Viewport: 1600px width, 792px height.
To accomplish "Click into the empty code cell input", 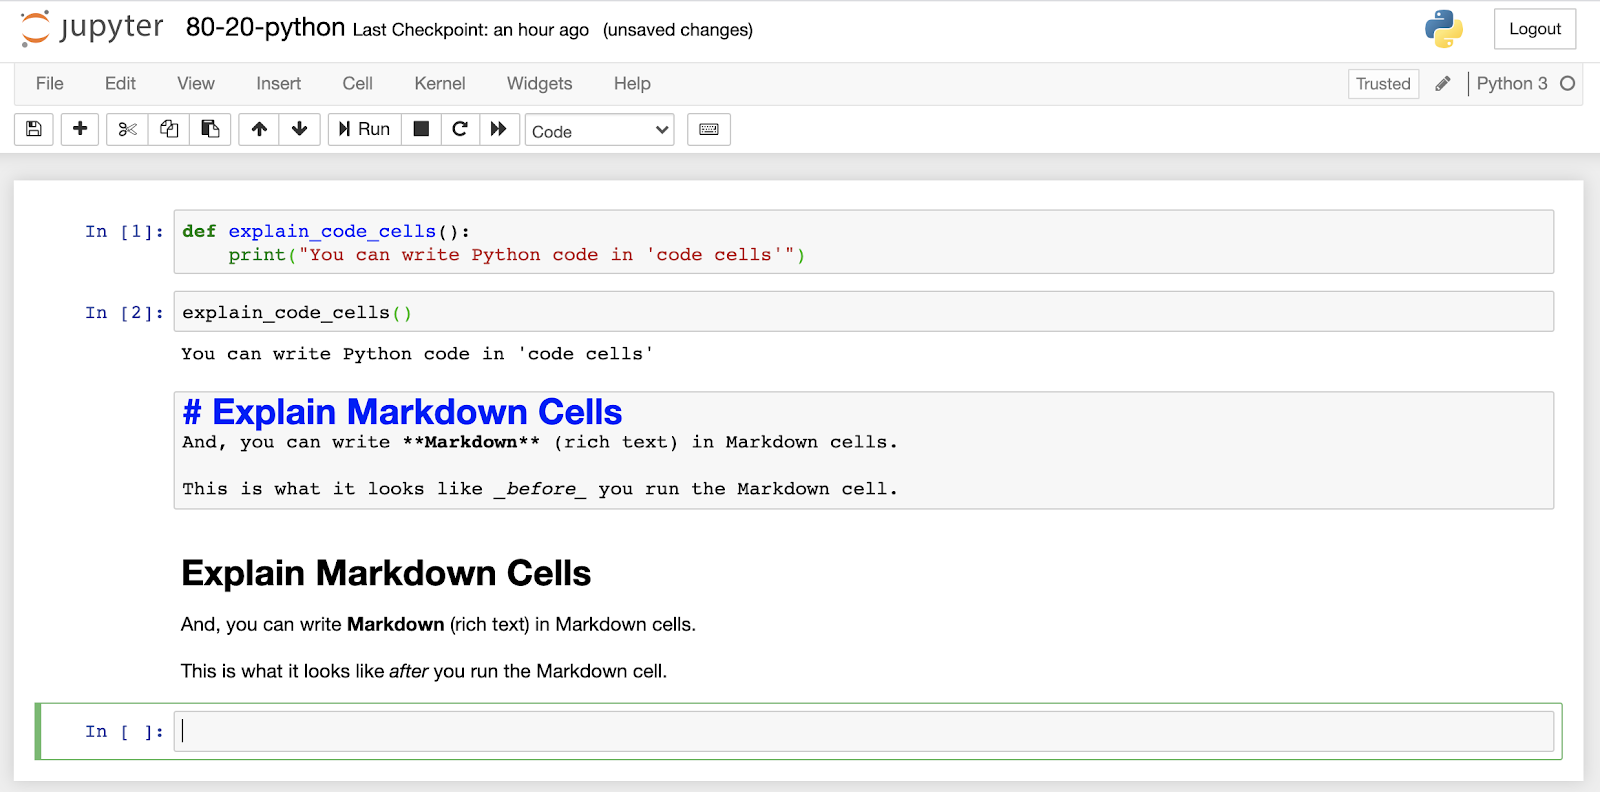I will (x=864, y=731).
